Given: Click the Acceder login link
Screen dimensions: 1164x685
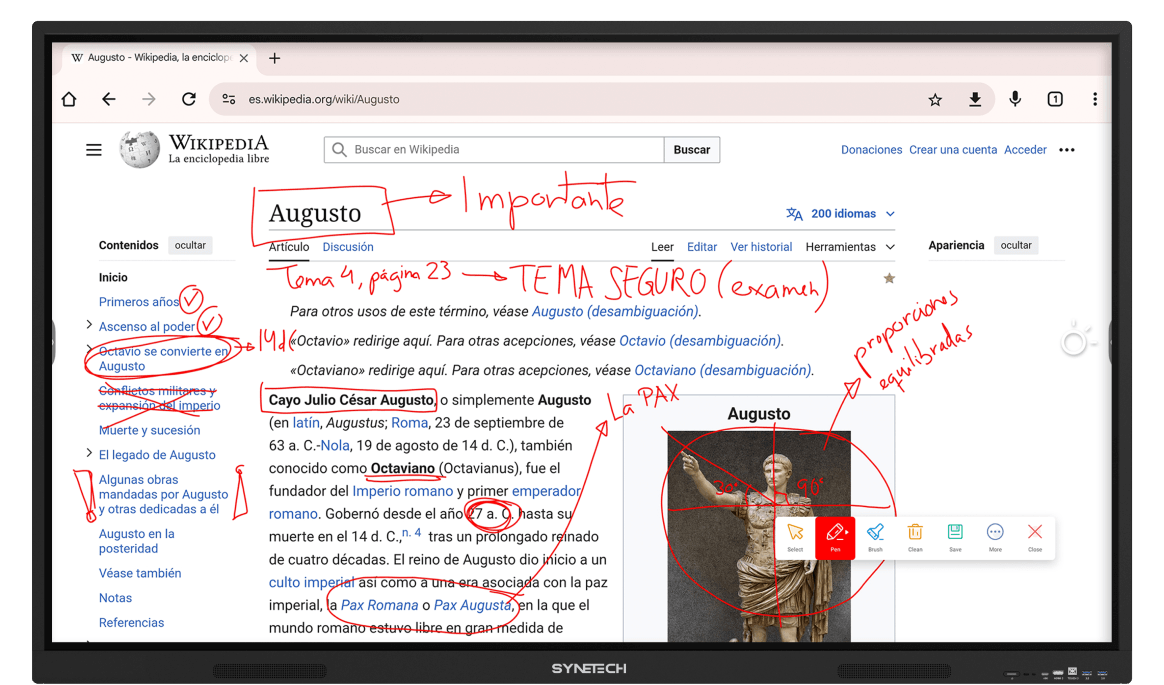Looking at the screenshot, I should (x=1025, y=150).
